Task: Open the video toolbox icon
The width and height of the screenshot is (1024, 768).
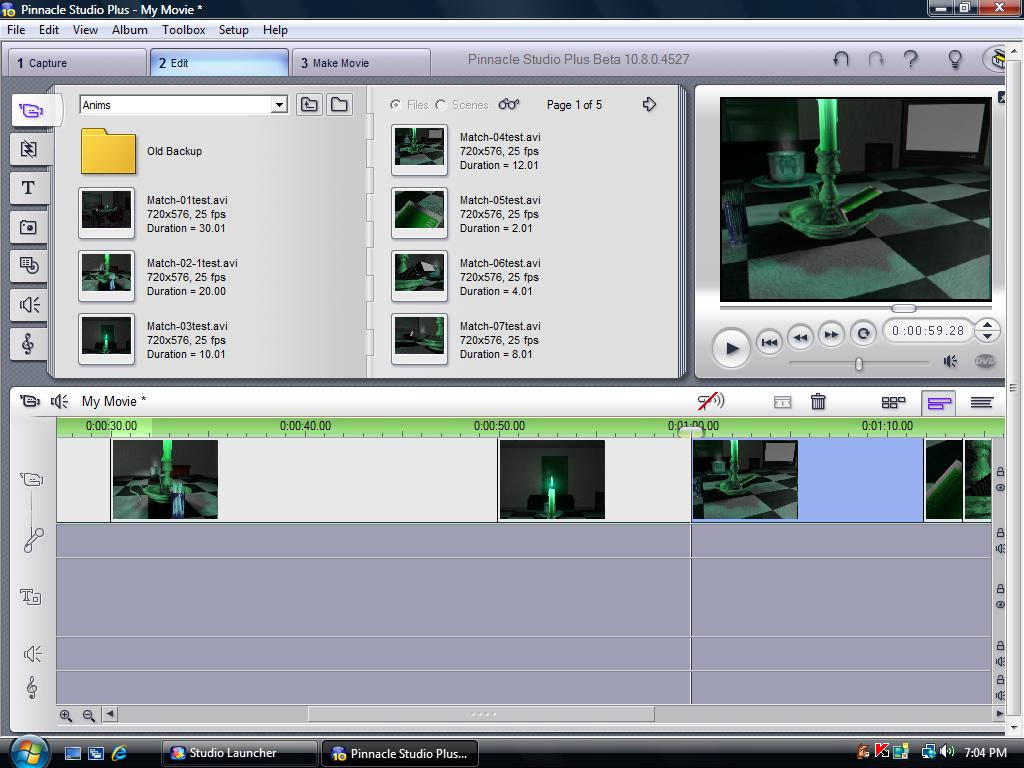Action: click(x=30, y=401)
